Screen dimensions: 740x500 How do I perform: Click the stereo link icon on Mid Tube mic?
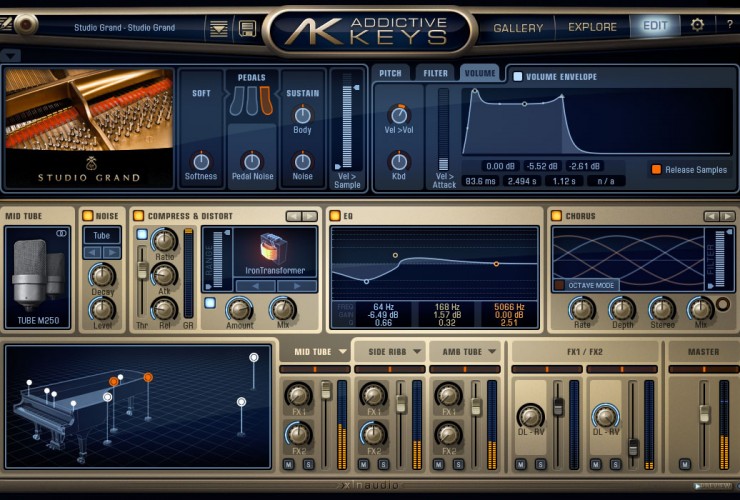coord(61,233)
